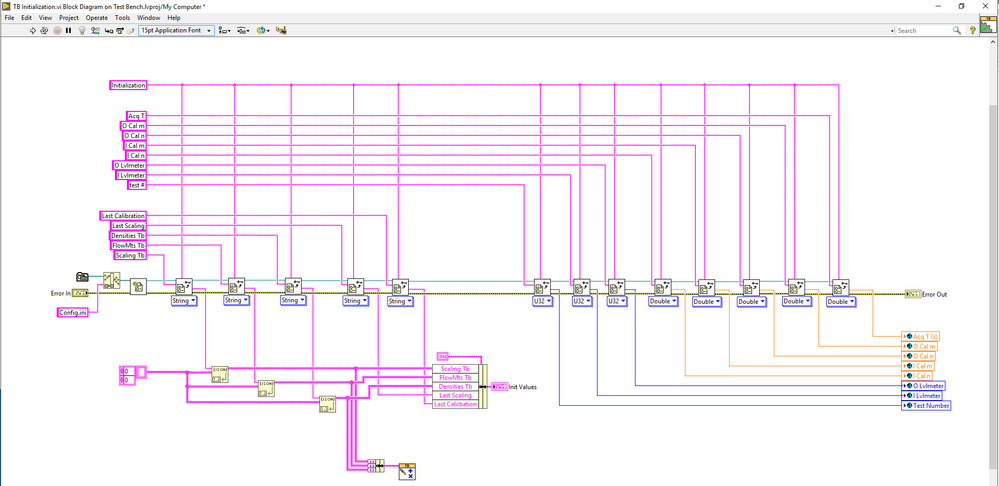Pause execution with the Pause button

[x=69, y=30]
